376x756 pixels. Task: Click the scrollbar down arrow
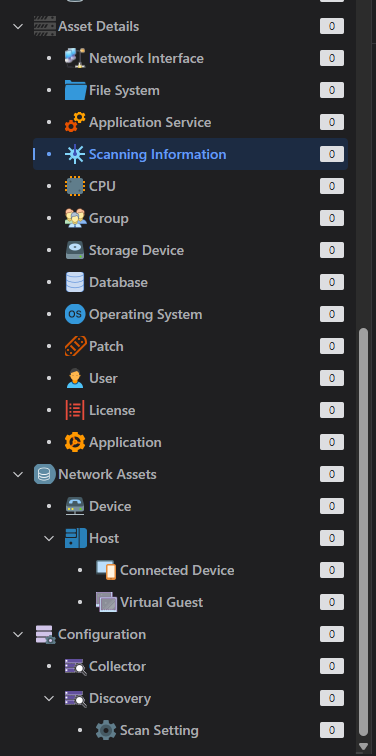click(363, 746)
